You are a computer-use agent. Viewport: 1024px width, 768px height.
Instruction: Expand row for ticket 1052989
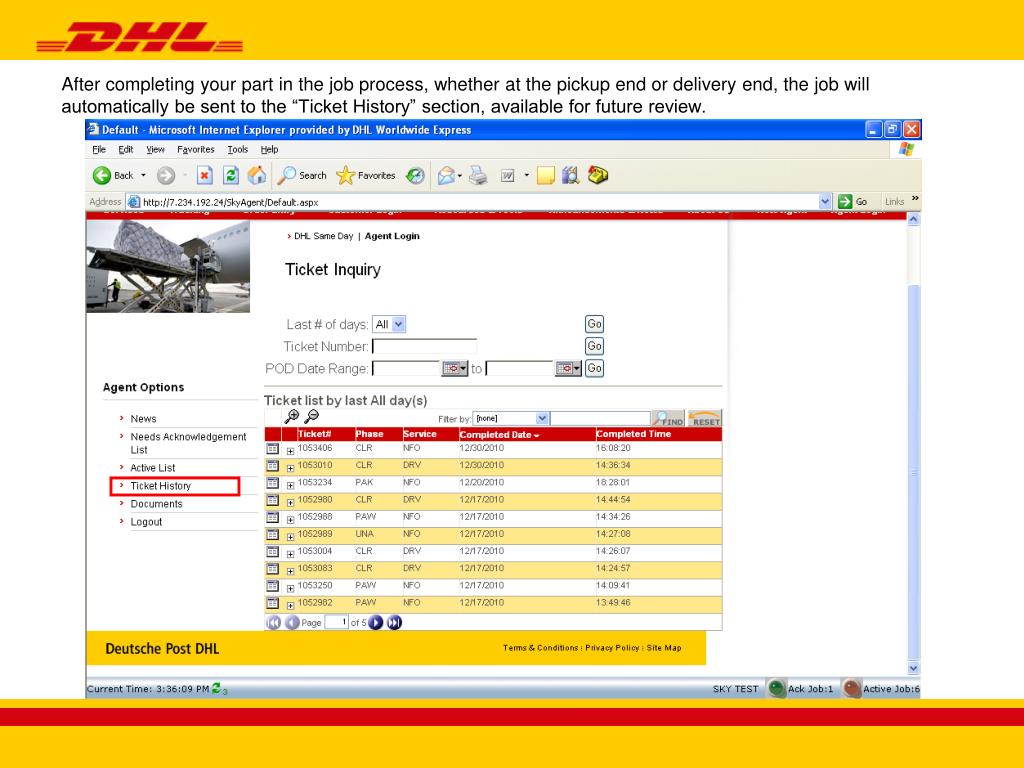291,536
